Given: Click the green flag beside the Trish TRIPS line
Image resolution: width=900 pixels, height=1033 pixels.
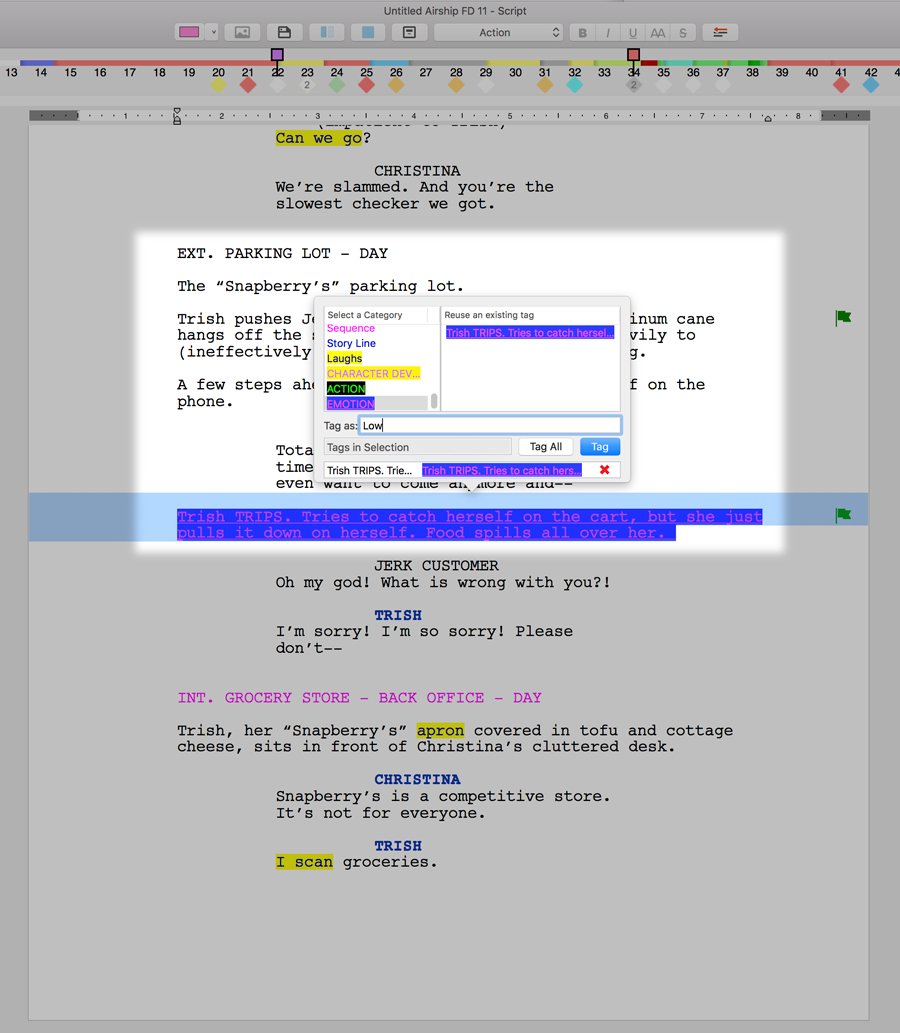Looking at the screenshot, I should coord(843,515).
